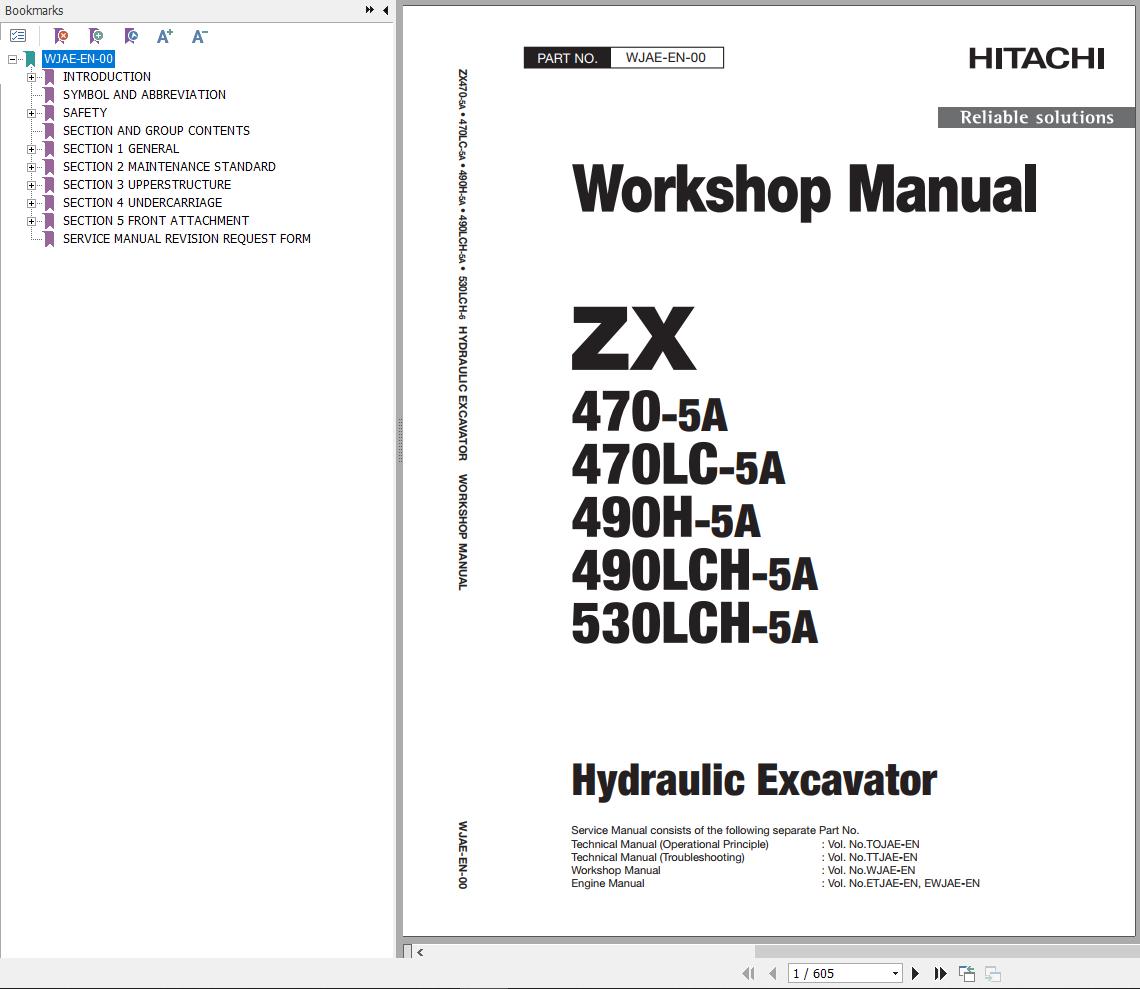The width and height of the screenshot is (1140, 989).
Task: Expand SECTION 4 UNDERCARRIAGE bookmark
Action: click(31, 204)
